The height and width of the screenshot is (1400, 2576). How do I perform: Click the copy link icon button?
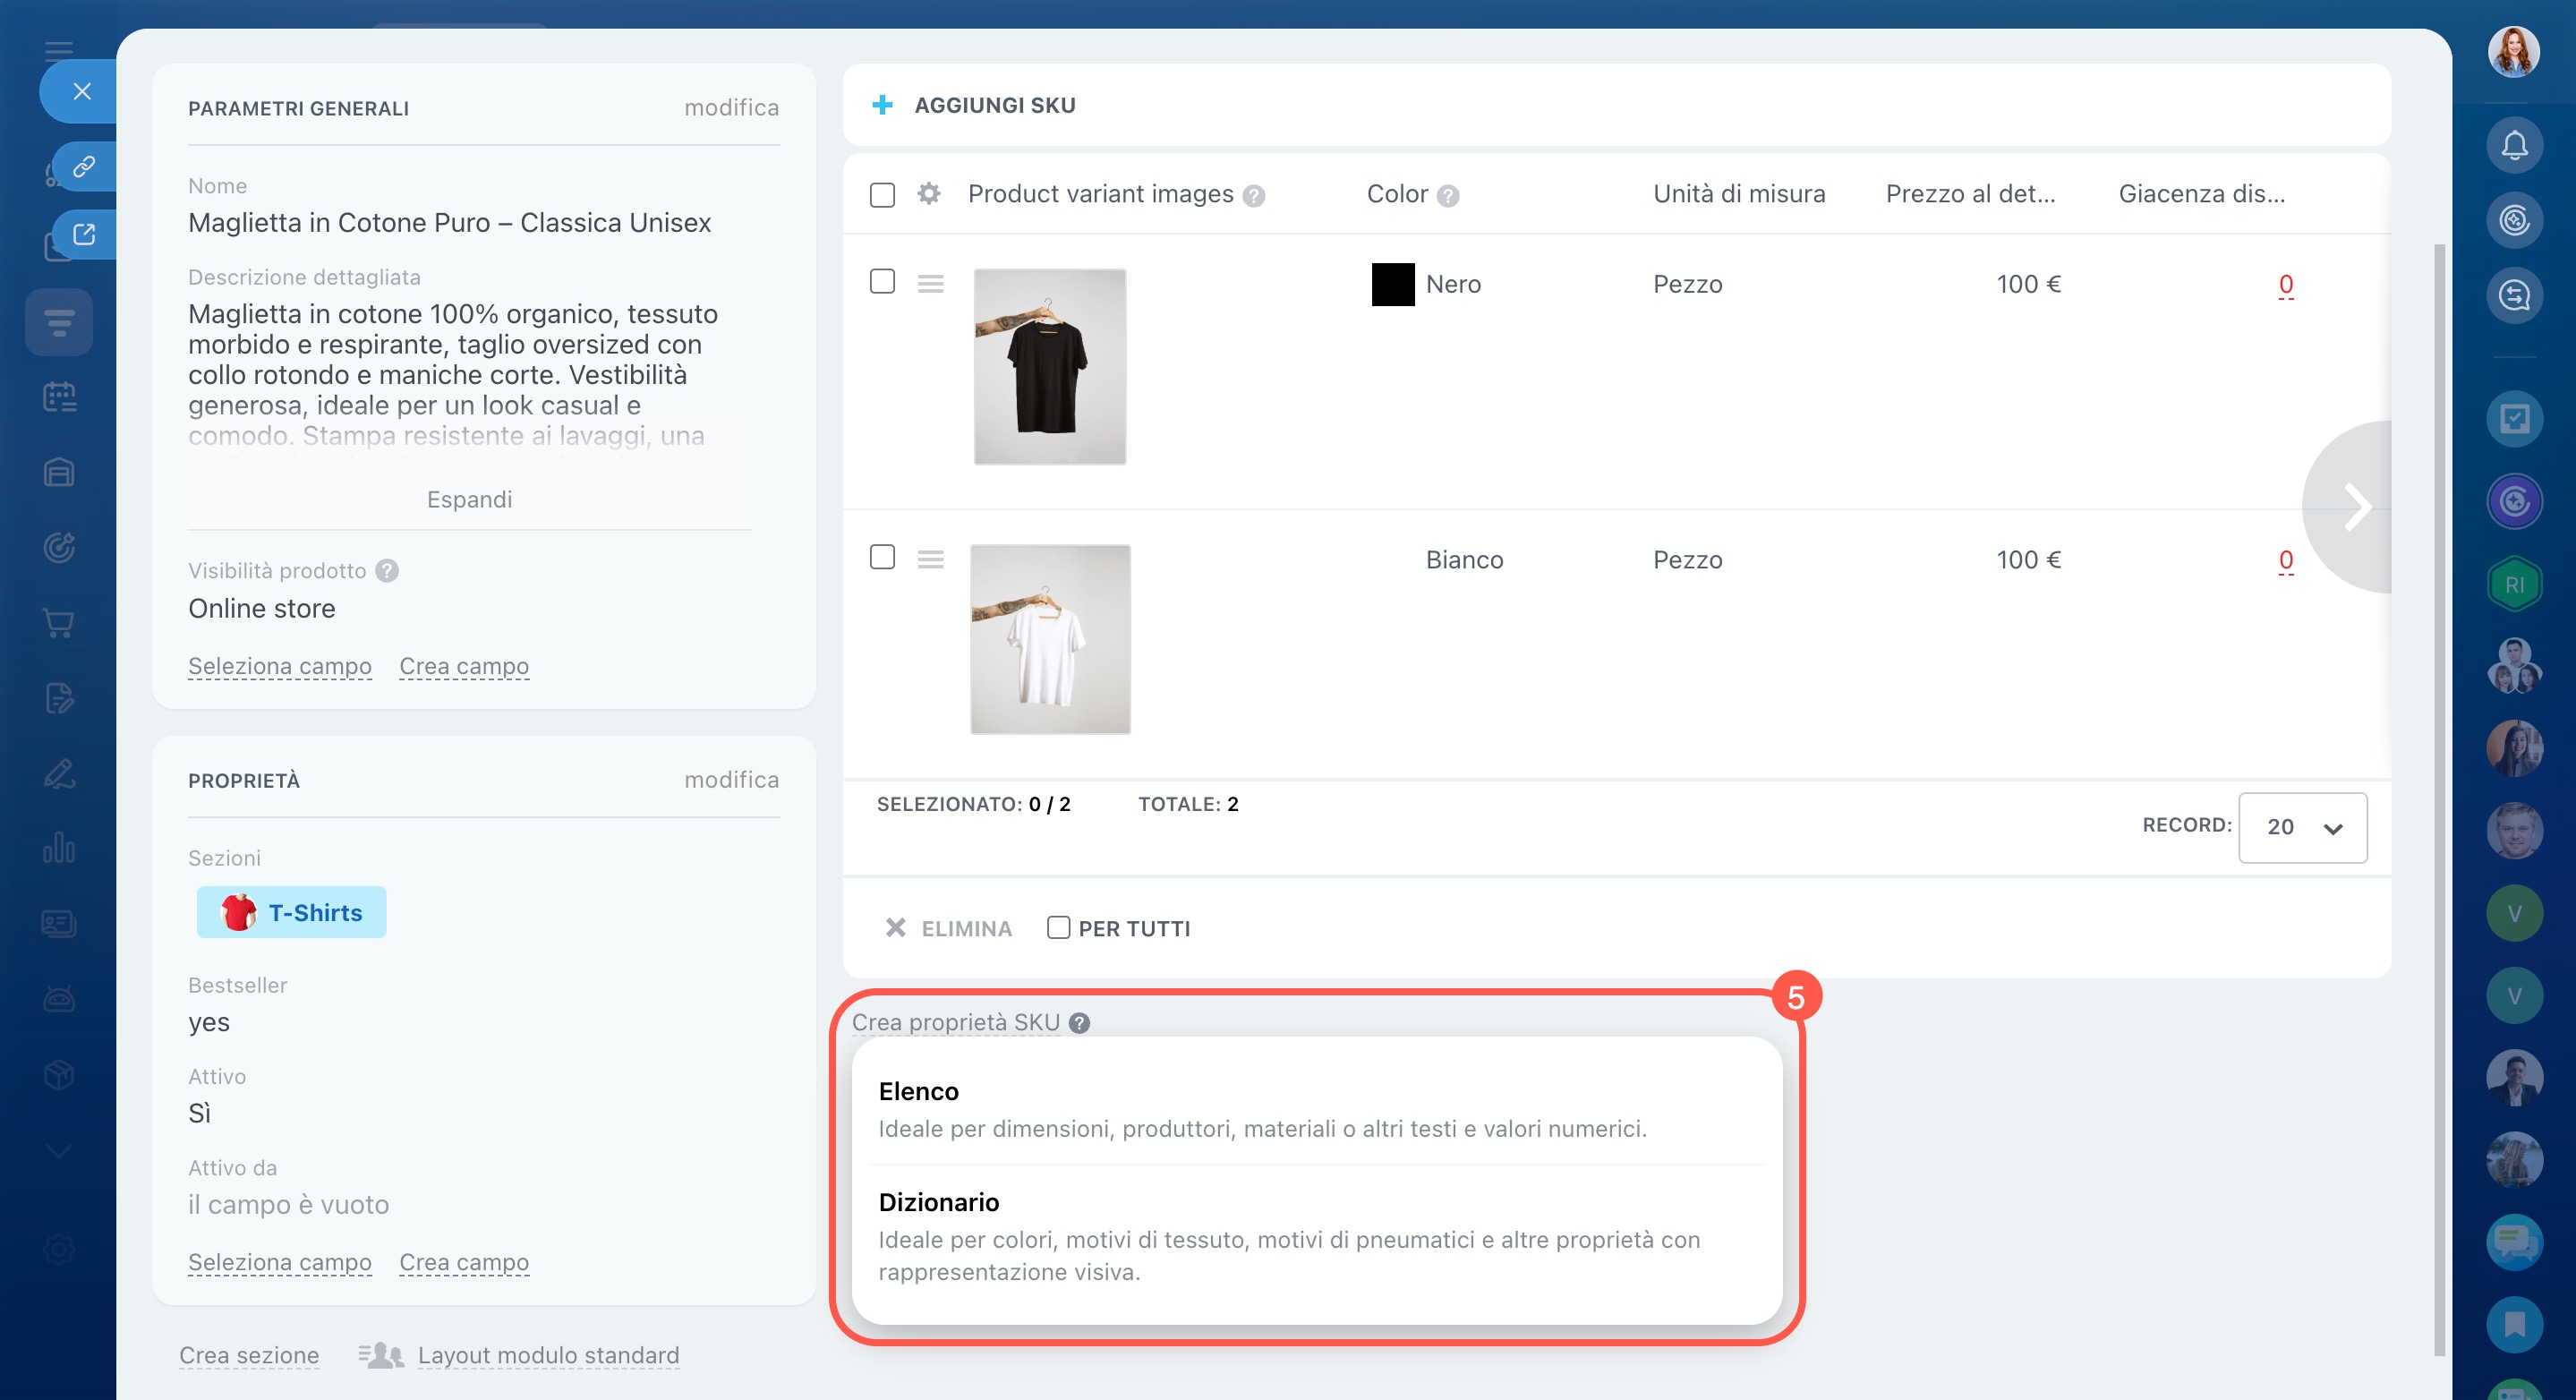pyautogui.click(x=84, y=166)
